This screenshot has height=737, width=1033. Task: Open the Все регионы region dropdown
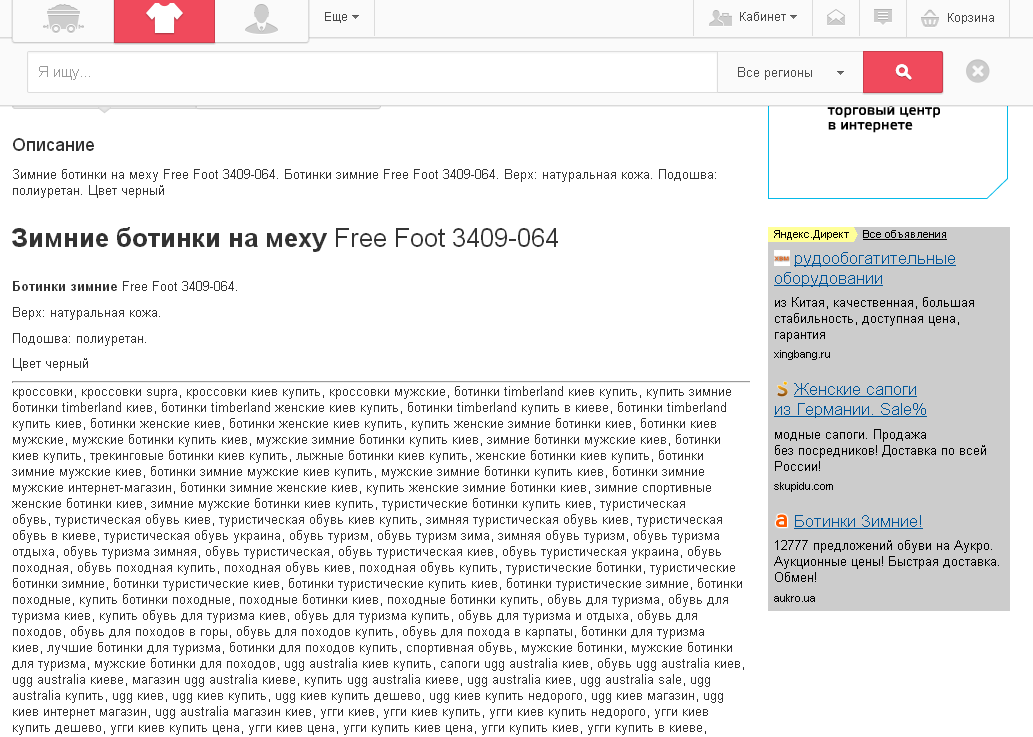click(x=790, y=72)
